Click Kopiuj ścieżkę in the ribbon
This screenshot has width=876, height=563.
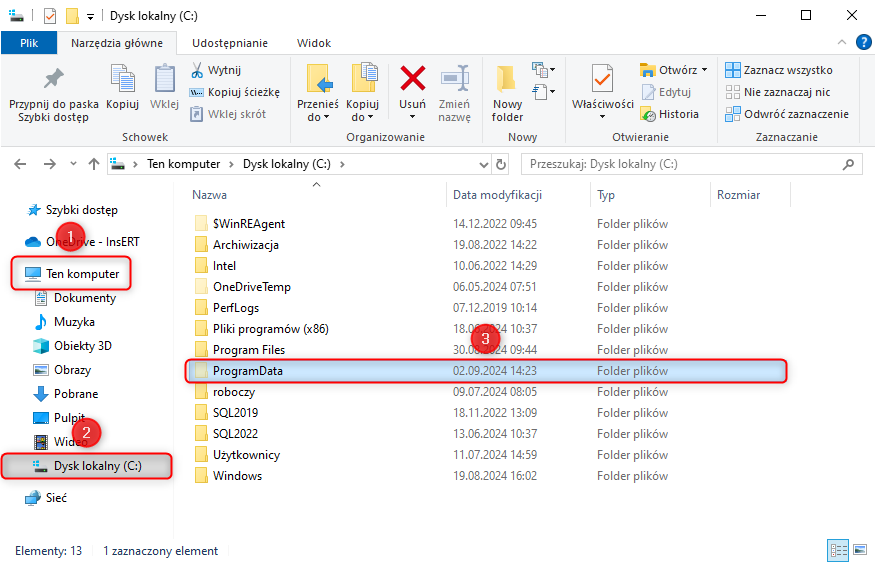click(235, 92)
